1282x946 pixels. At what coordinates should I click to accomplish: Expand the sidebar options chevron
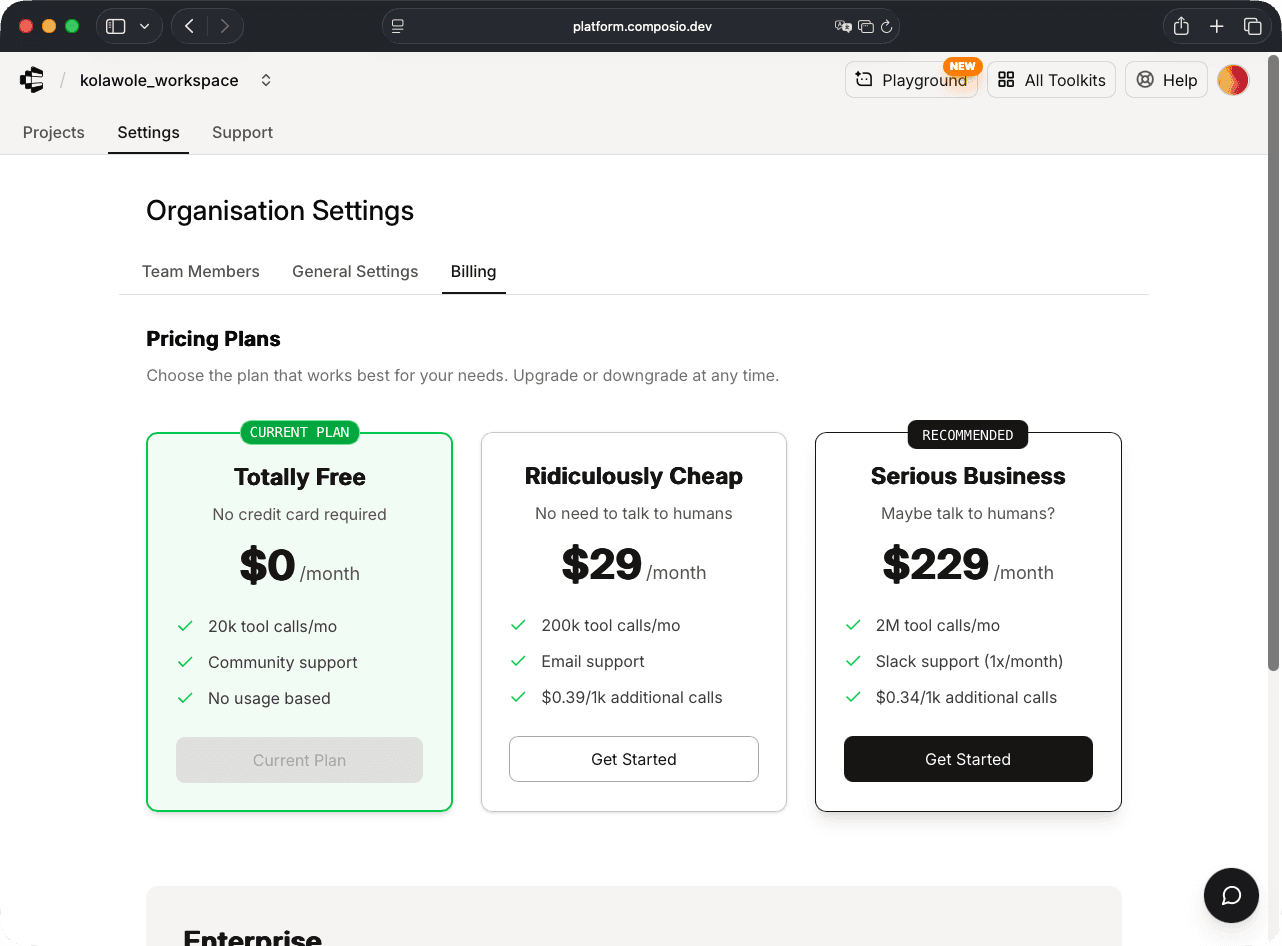144,26
